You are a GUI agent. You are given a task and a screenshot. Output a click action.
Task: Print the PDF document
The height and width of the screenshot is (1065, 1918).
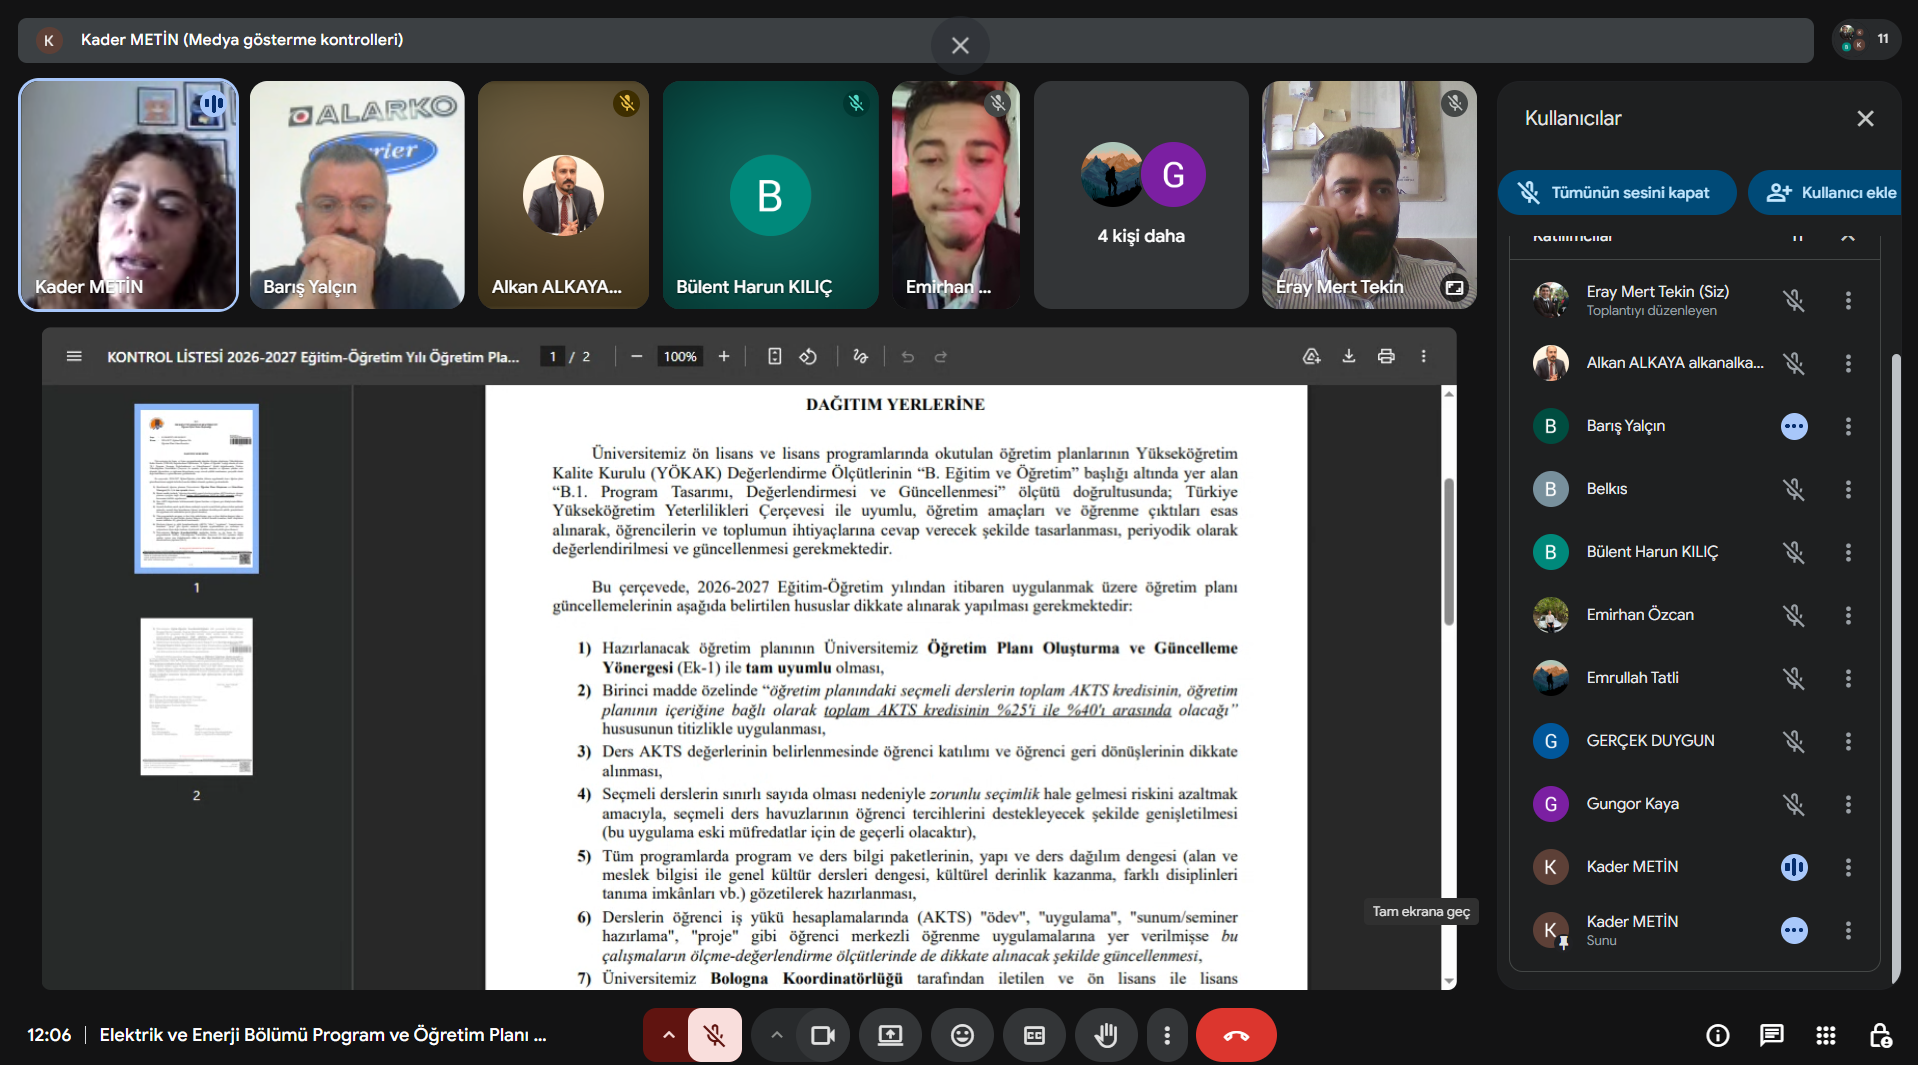coord(1386,356)
